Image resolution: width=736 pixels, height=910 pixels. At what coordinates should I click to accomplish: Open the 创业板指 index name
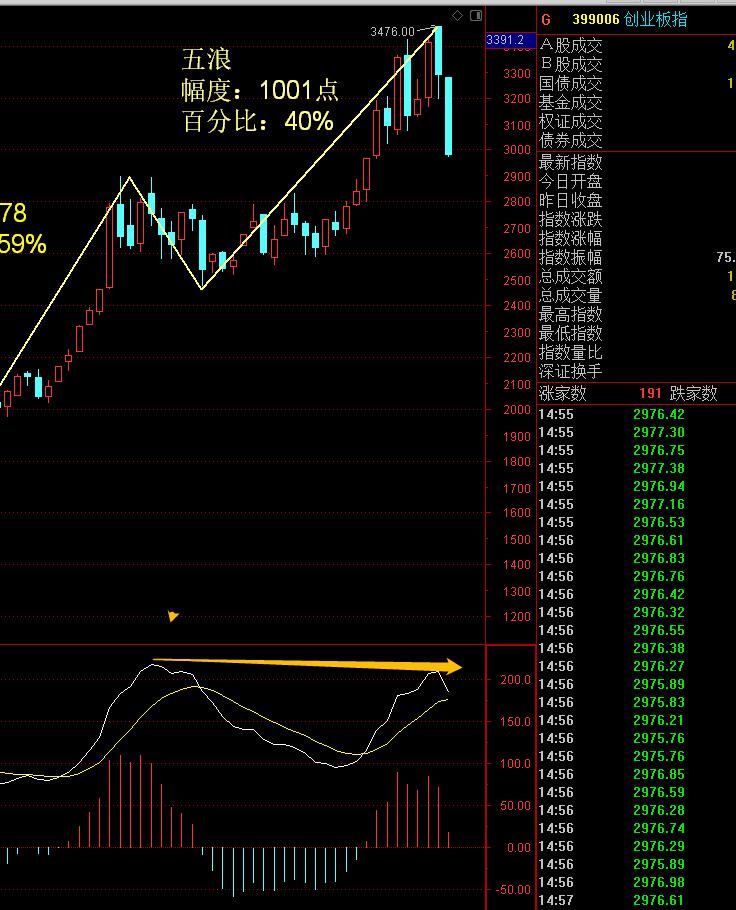pos(656,19)
